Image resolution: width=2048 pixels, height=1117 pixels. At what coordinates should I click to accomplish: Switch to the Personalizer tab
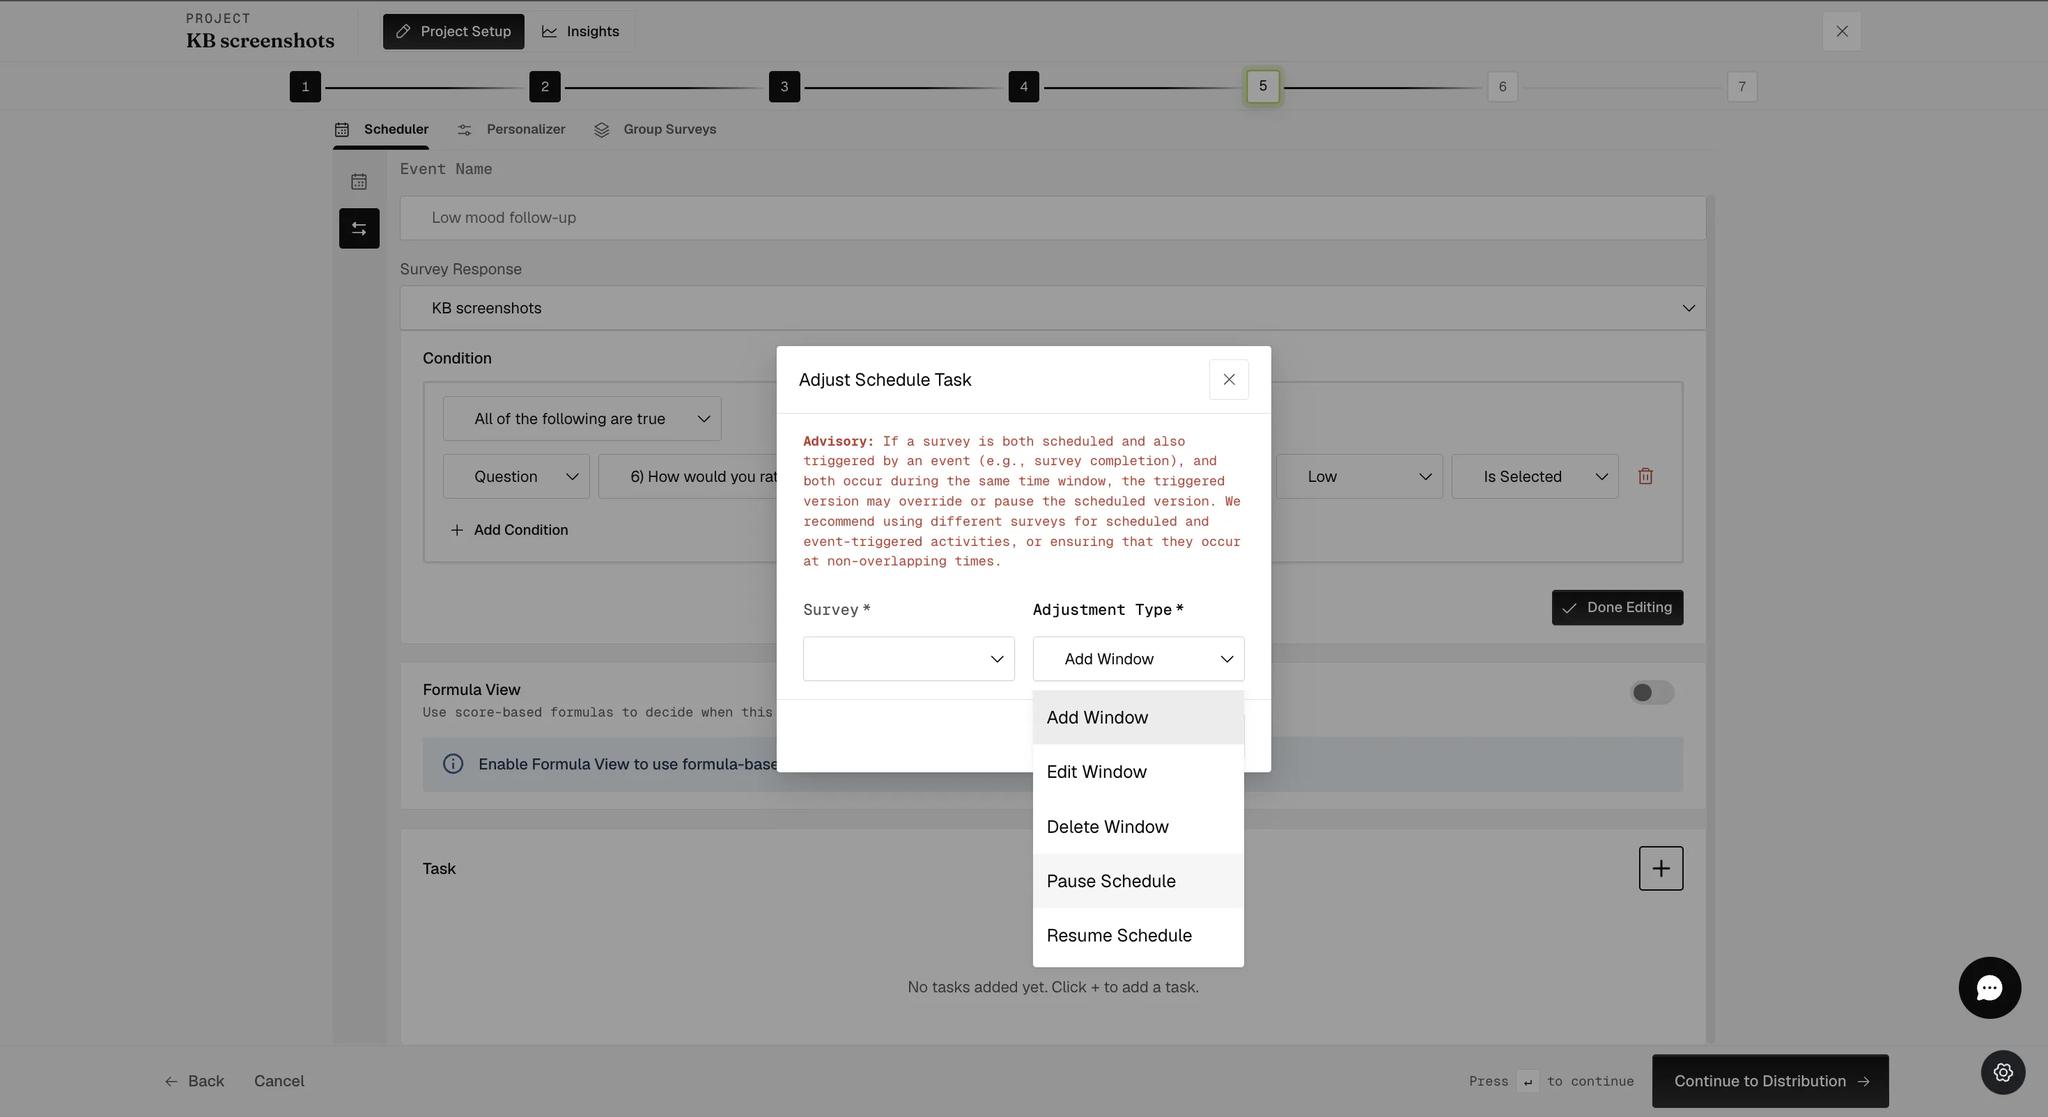pos(511,129)
